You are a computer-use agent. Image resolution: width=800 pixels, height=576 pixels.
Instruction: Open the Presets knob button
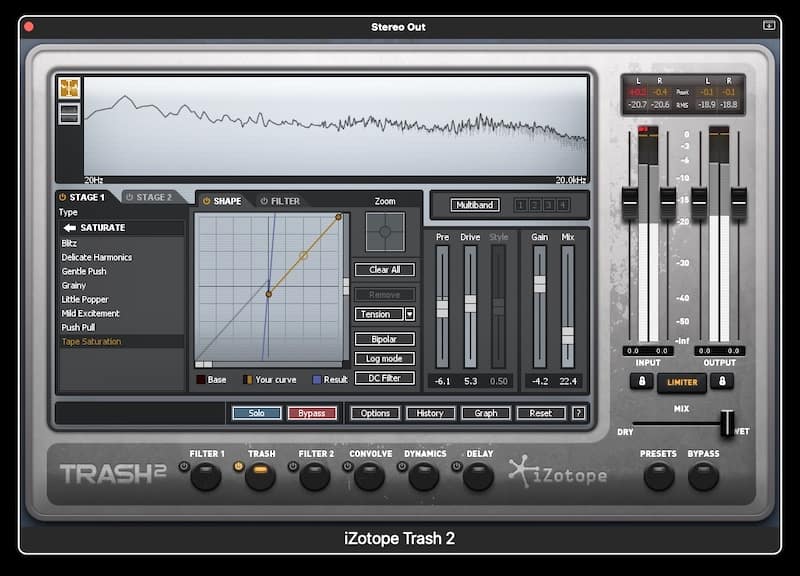click(659, 477)
